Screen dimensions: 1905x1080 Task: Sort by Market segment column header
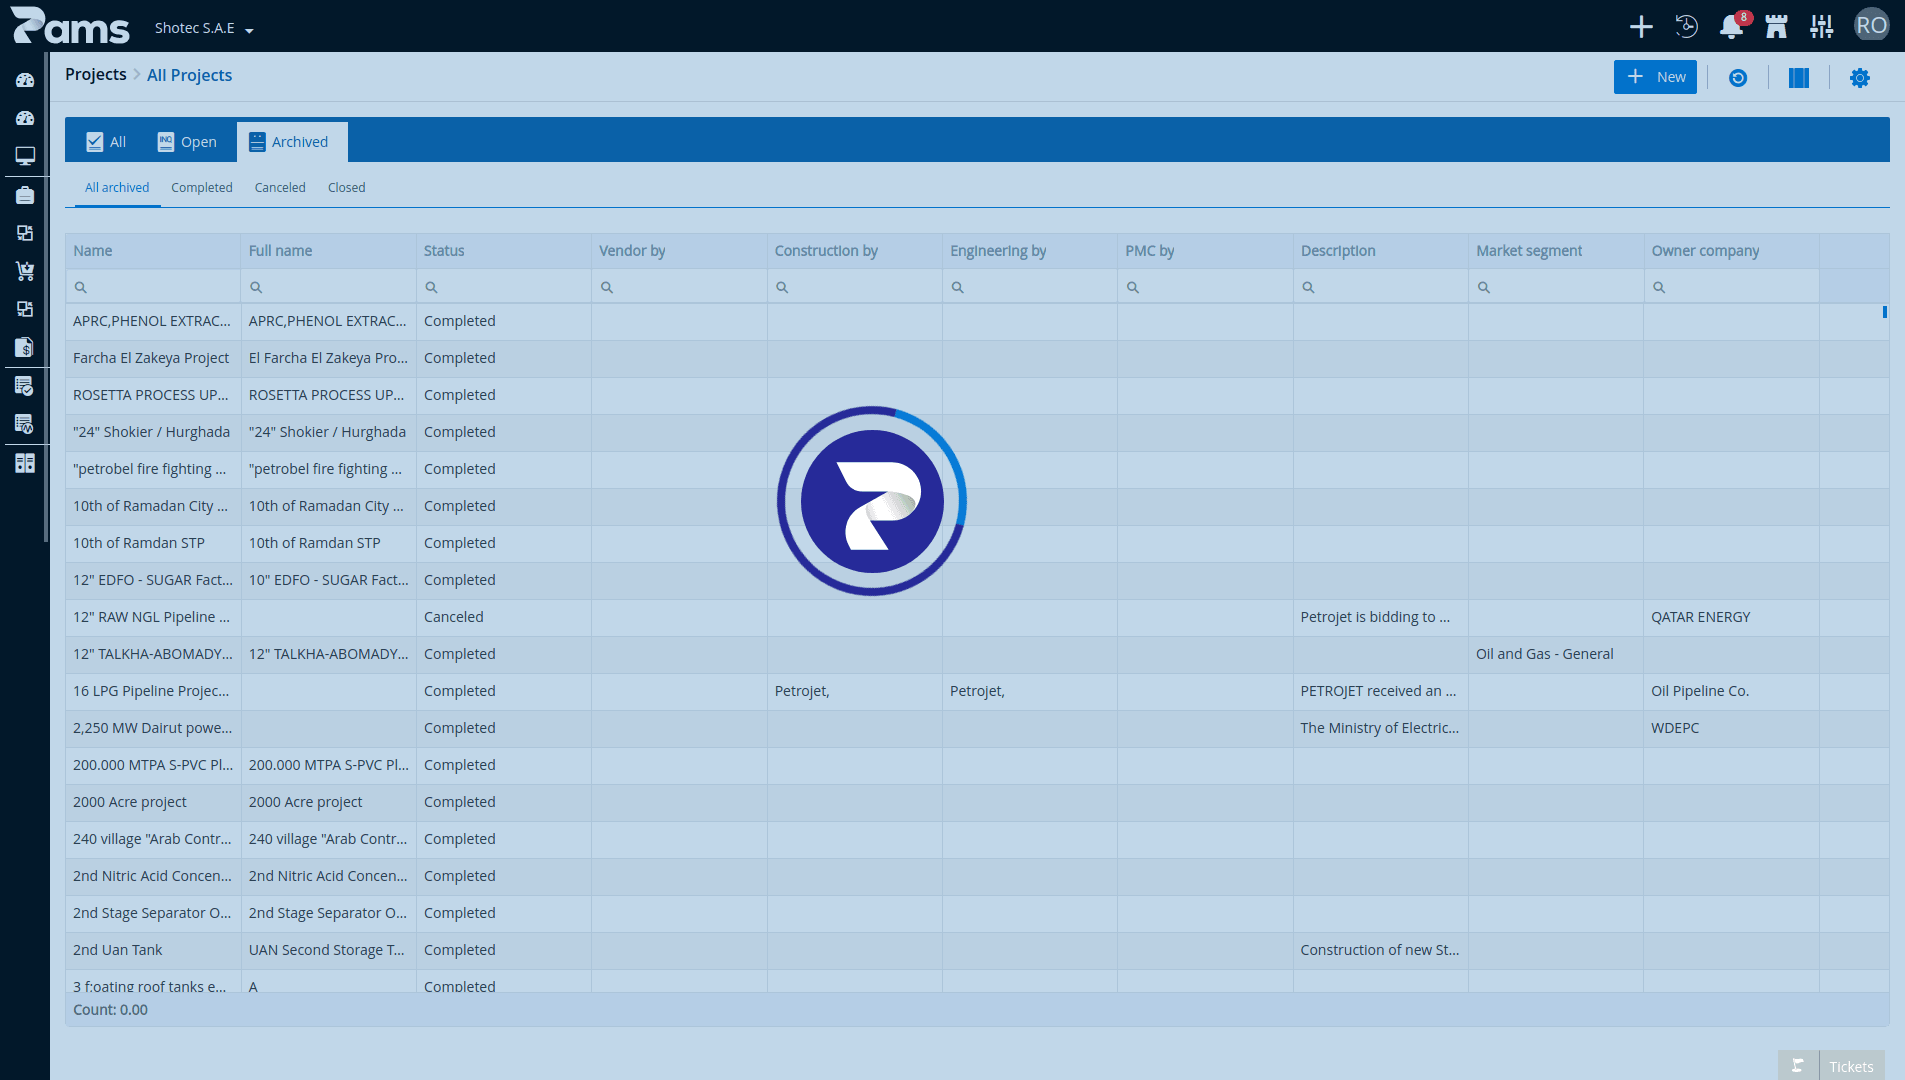pos(1556,251)
